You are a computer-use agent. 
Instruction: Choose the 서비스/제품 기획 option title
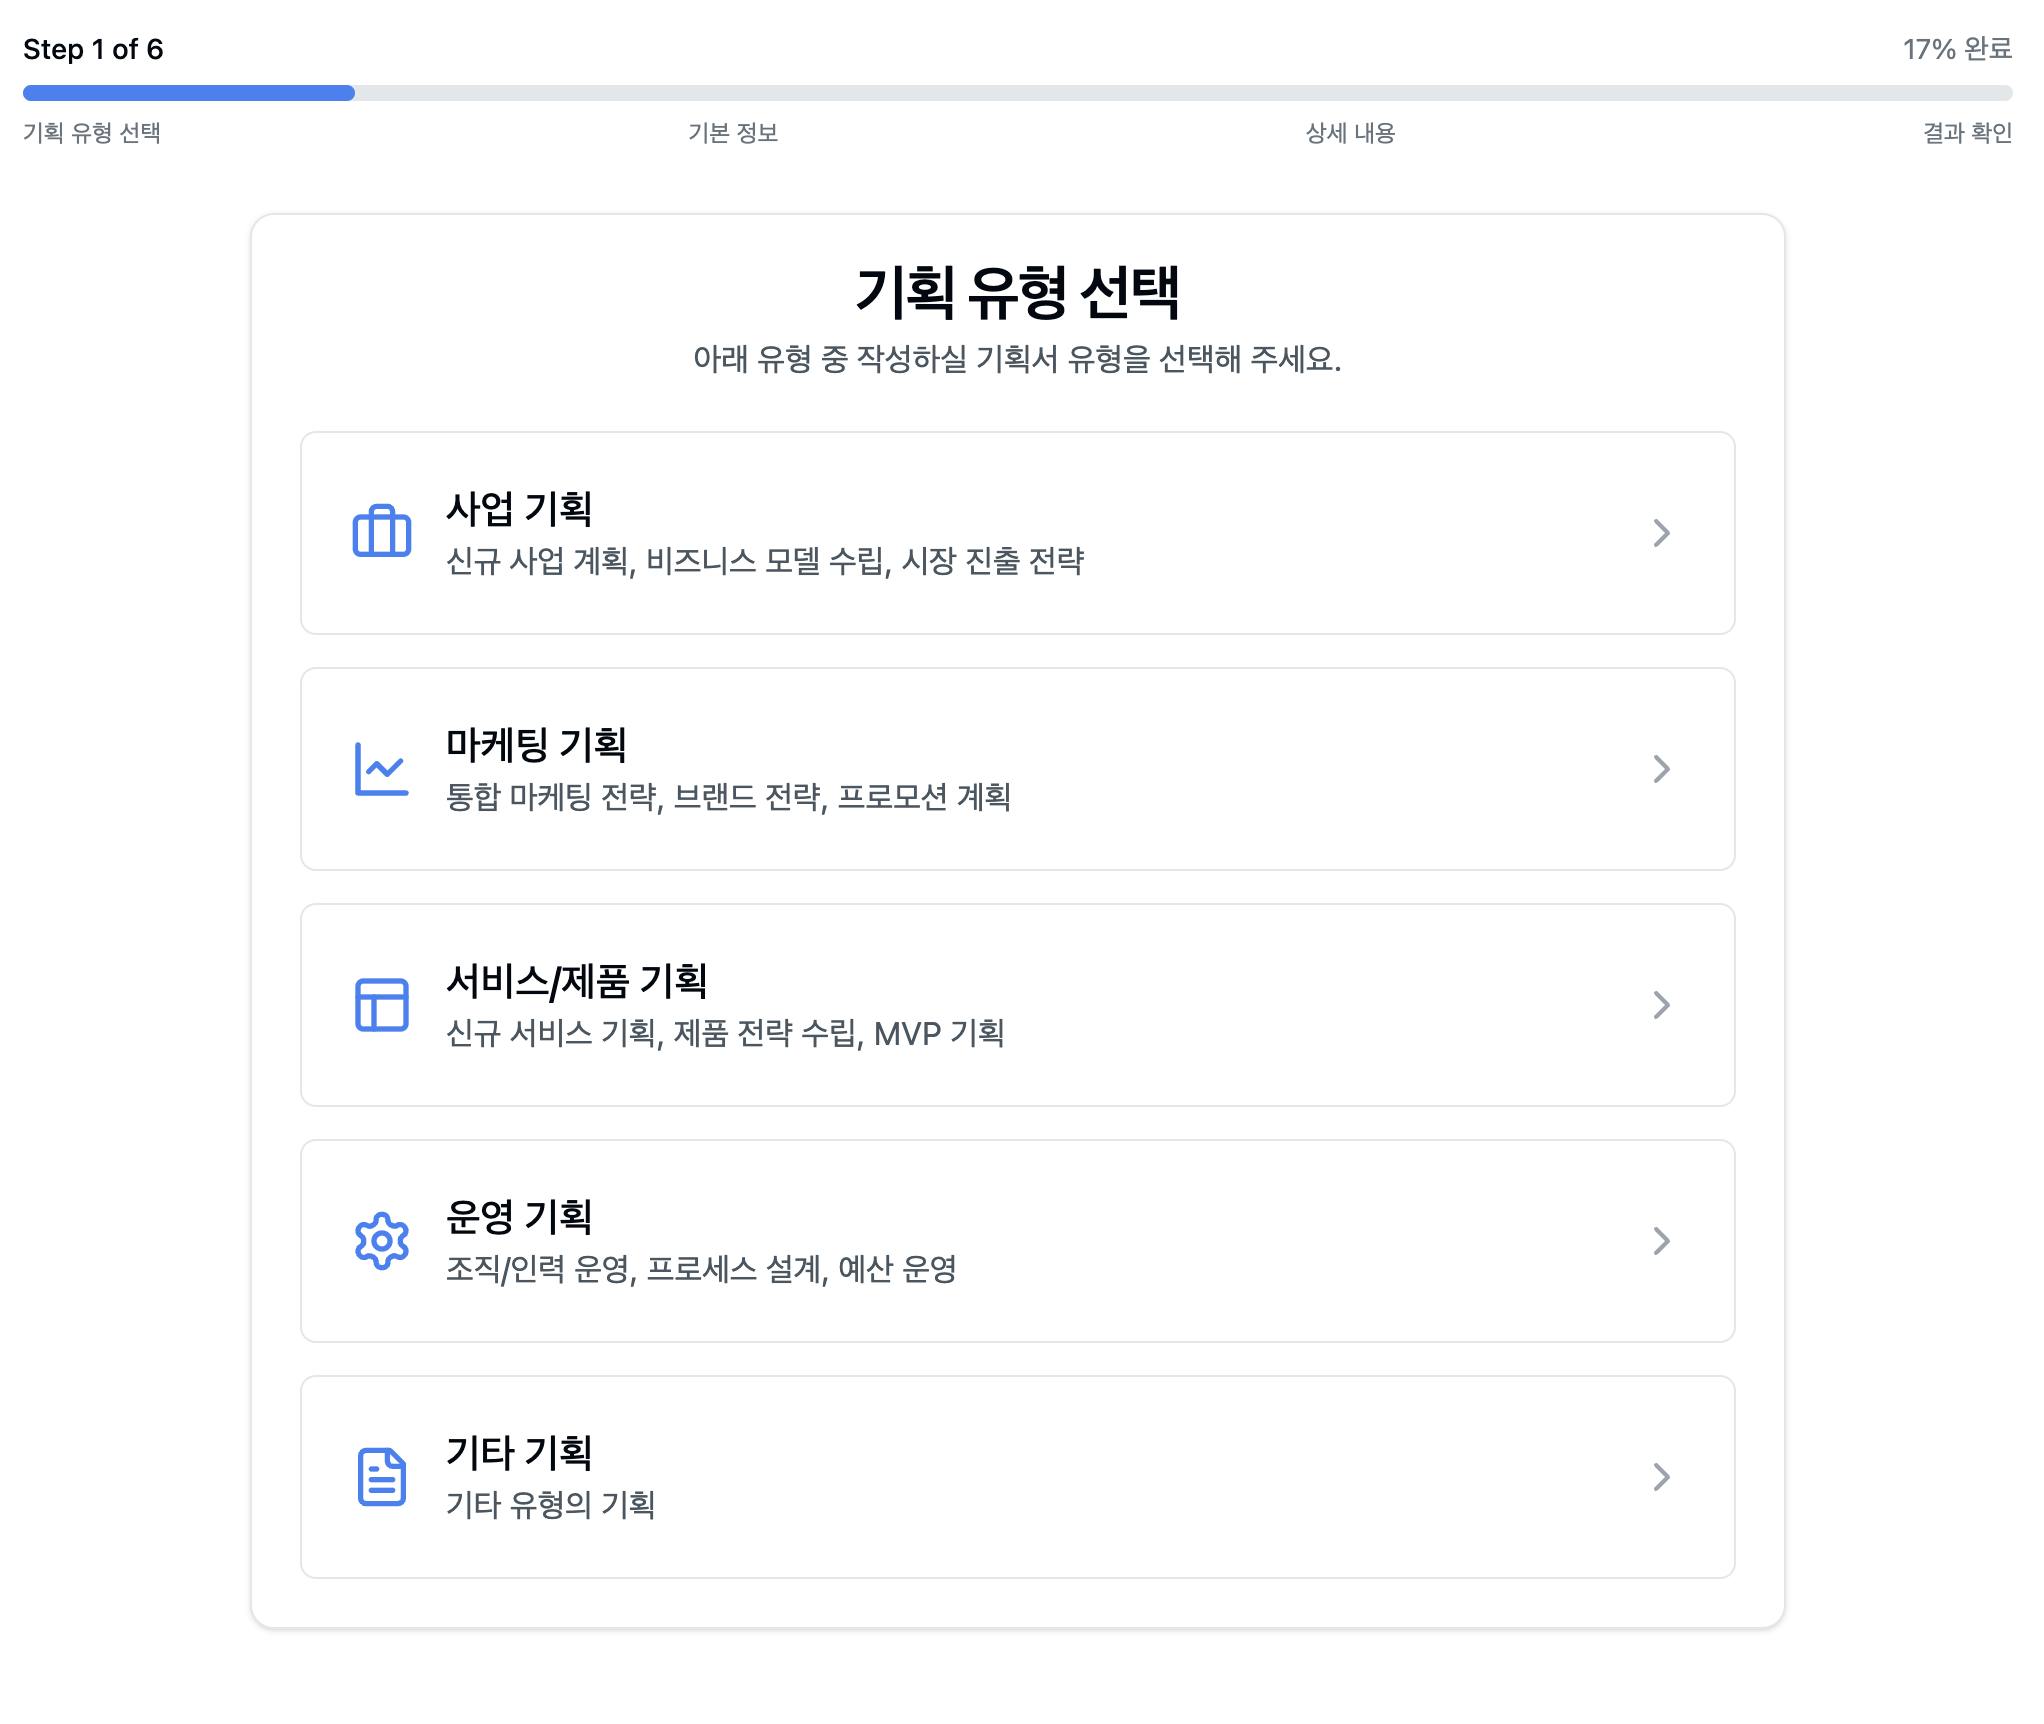tap(576, 981)
